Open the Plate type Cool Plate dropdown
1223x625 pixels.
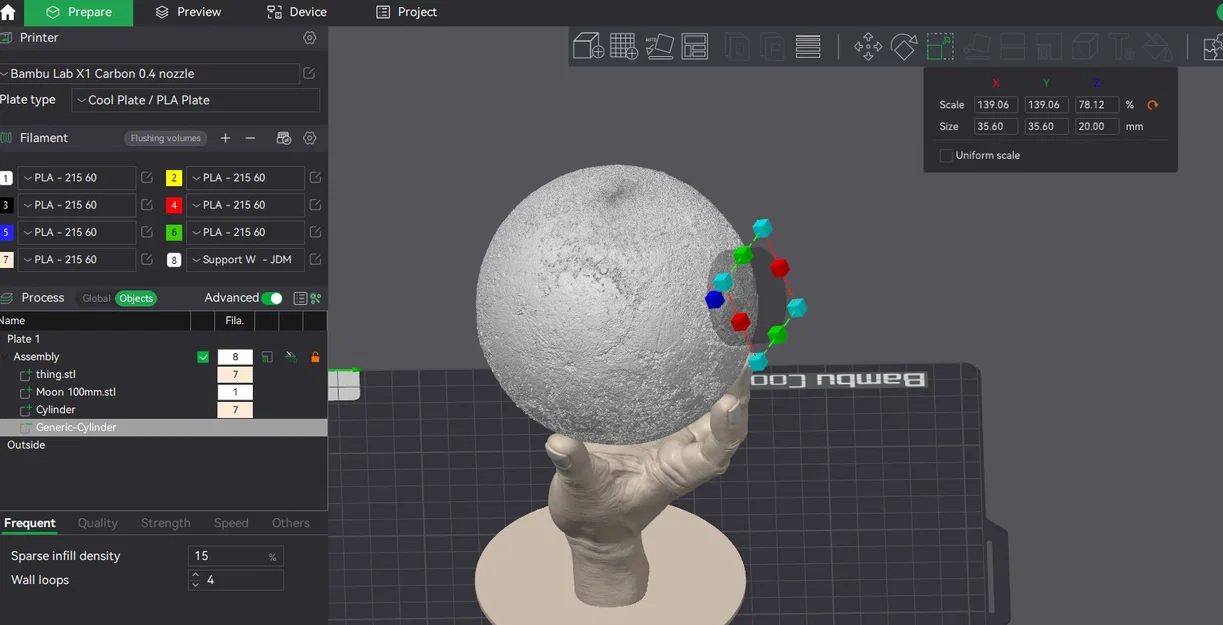pyautogui.click(x=196, y=100)
